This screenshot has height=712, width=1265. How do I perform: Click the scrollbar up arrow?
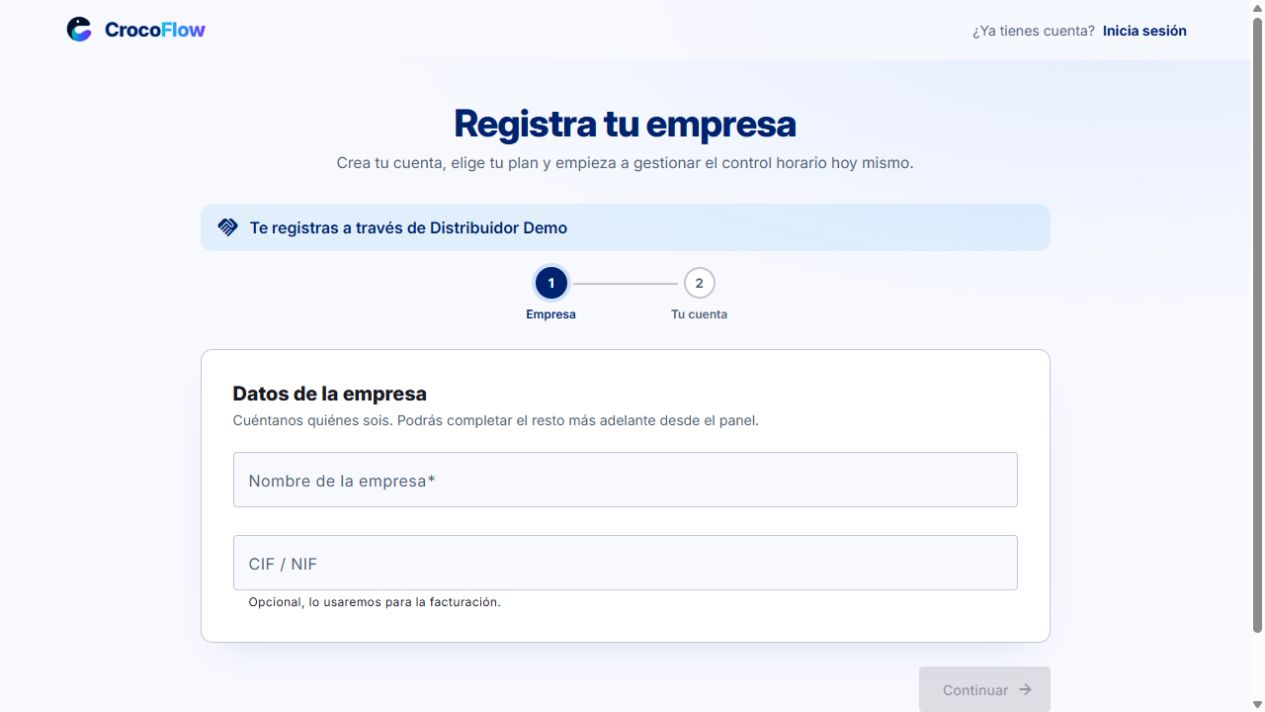click(1258, 7)
